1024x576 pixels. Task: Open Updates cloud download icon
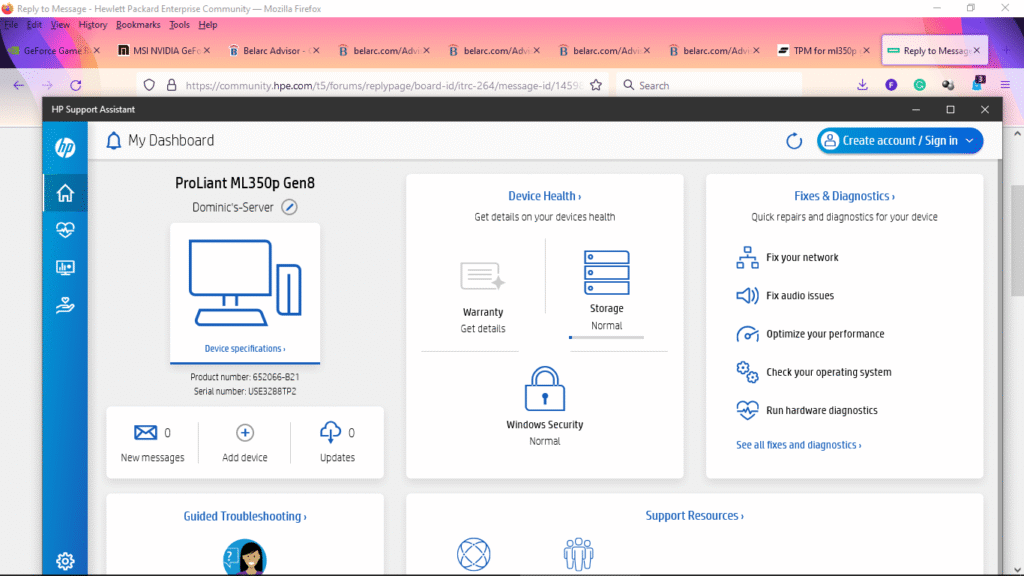click(330, 432)
